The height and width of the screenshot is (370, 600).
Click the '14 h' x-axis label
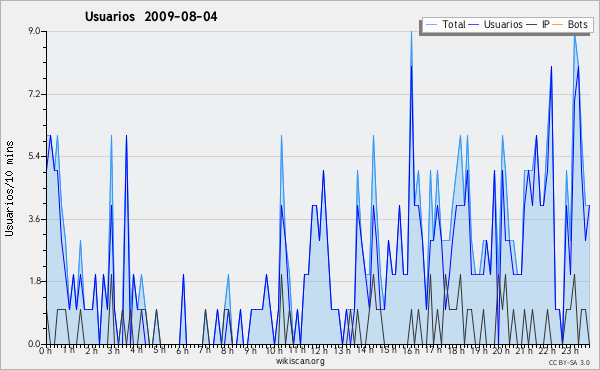(x=365, y=351)
